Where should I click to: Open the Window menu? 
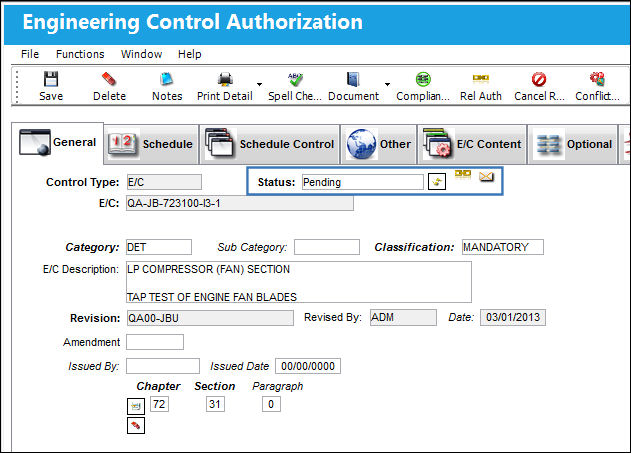tap(141, 54)
